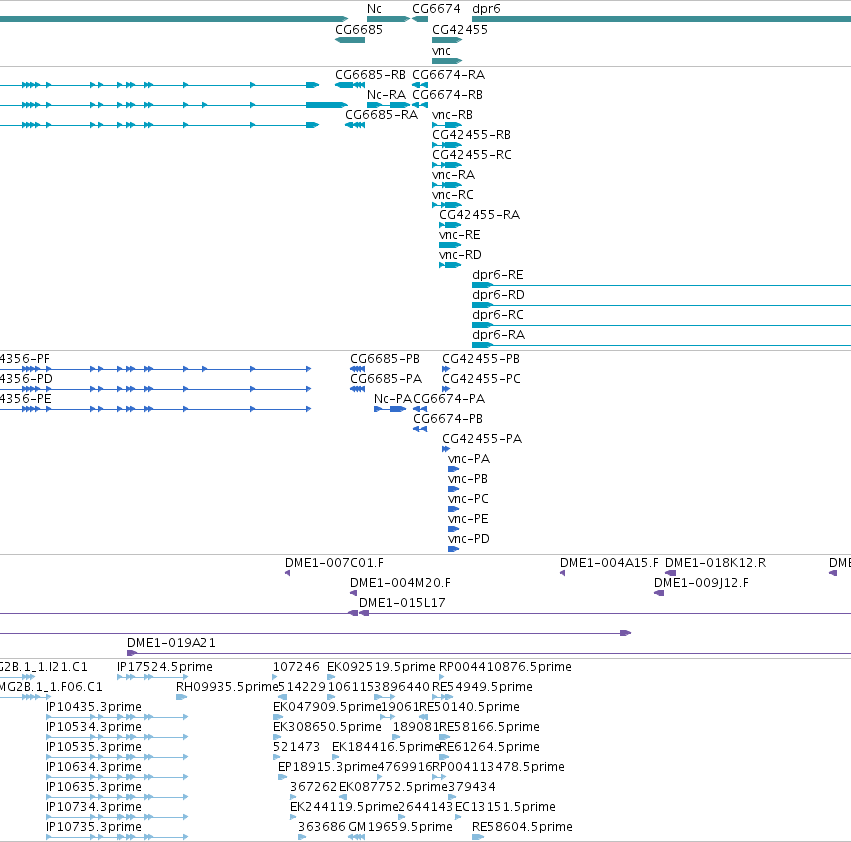This screenshot has height=842, width=851.
Task: Click protein label vnc-PE
Action: tap(468, 518)
